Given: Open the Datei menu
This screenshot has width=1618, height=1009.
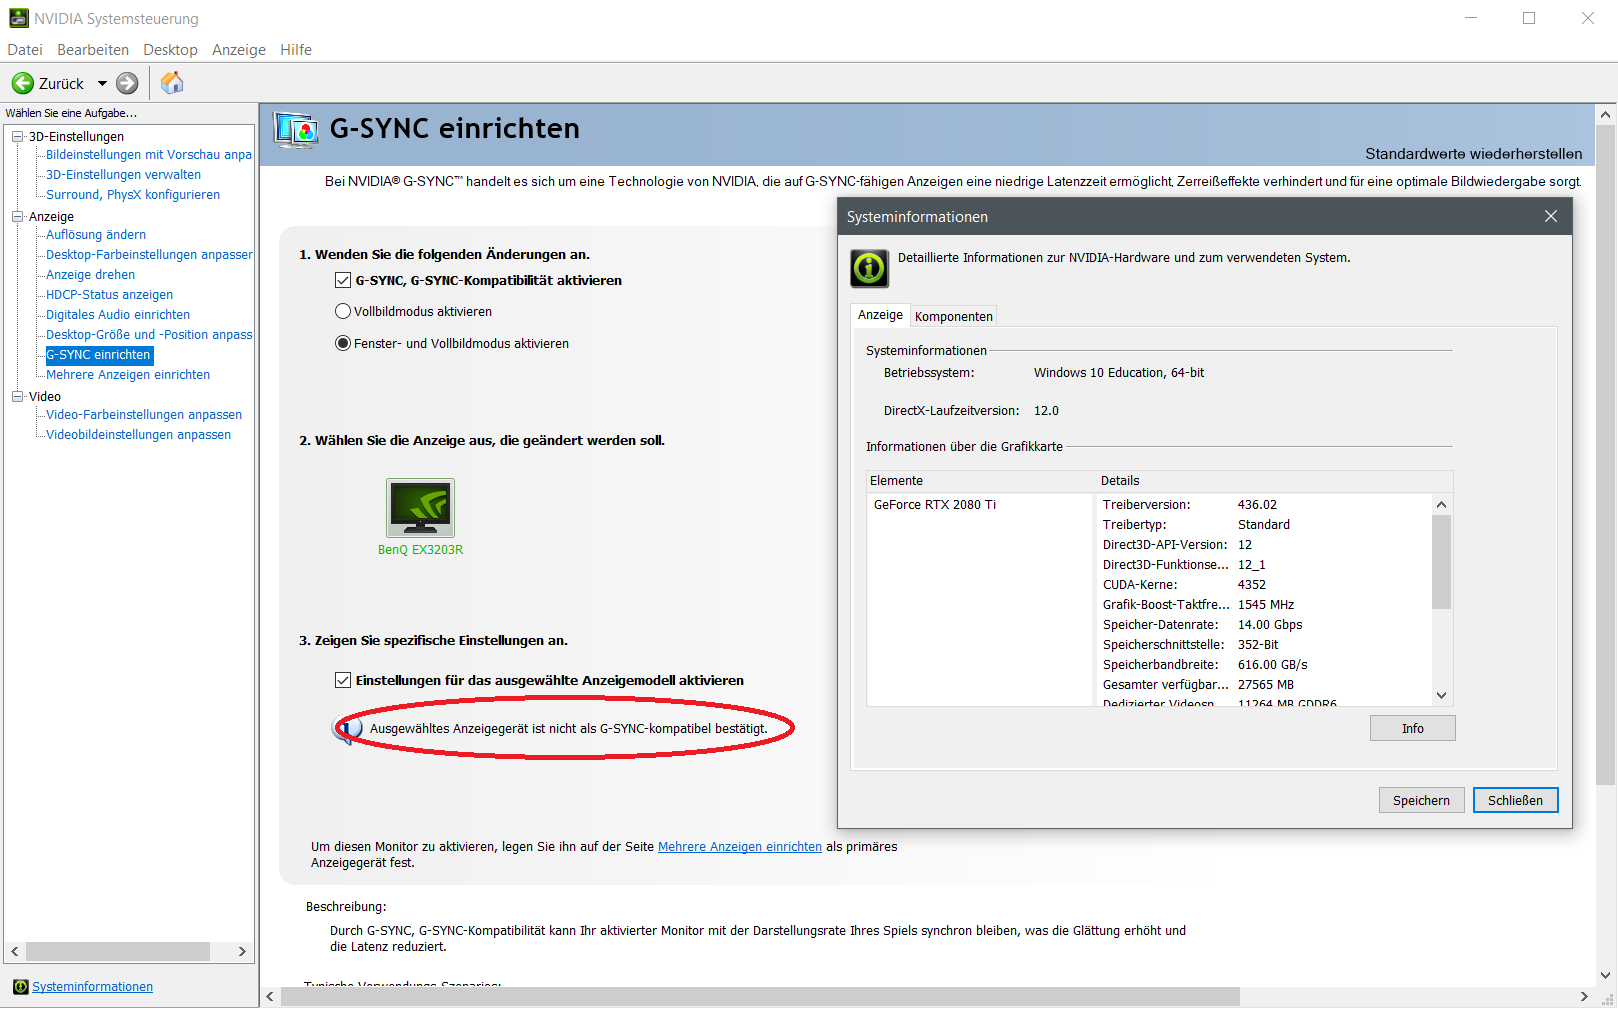Looking at the screenshot, I should (x=25, y=50).
